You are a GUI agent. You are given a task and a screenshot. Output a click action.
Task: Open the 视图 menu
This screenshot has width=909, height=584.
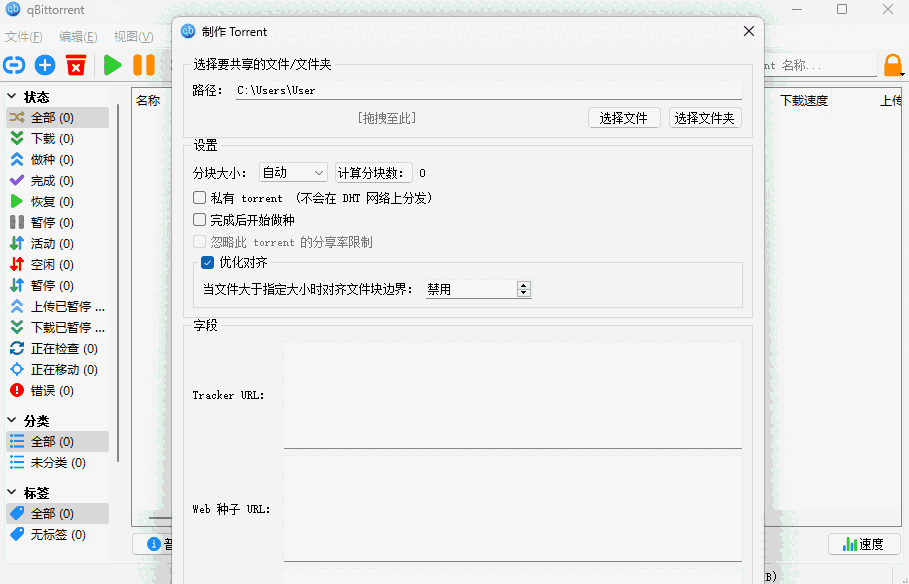[x=131, y=36]
